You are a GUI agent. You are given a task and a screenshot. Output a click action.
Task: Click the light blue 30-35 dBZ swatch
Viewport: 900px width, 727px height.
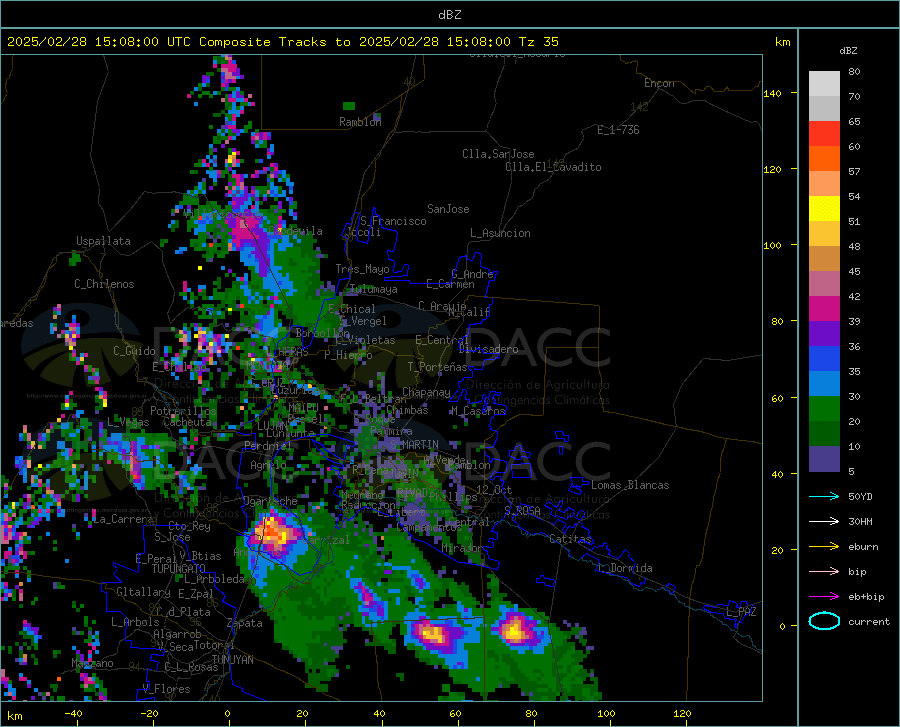[x=824, y=383]
